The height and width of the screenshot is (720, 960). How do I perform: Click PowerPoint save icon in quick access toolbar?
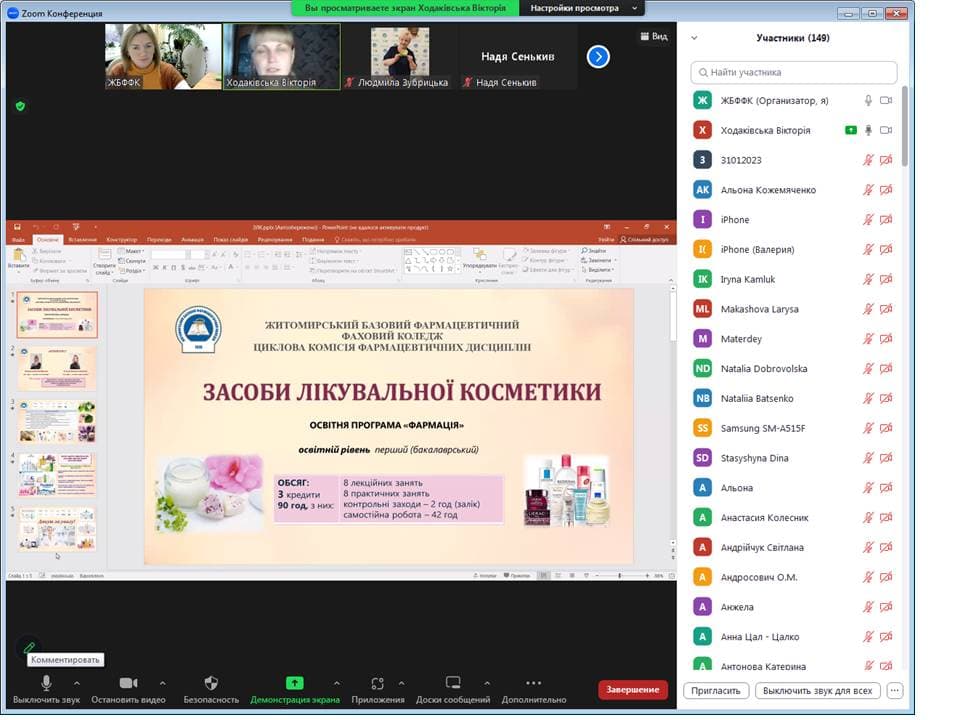[17, 227]
